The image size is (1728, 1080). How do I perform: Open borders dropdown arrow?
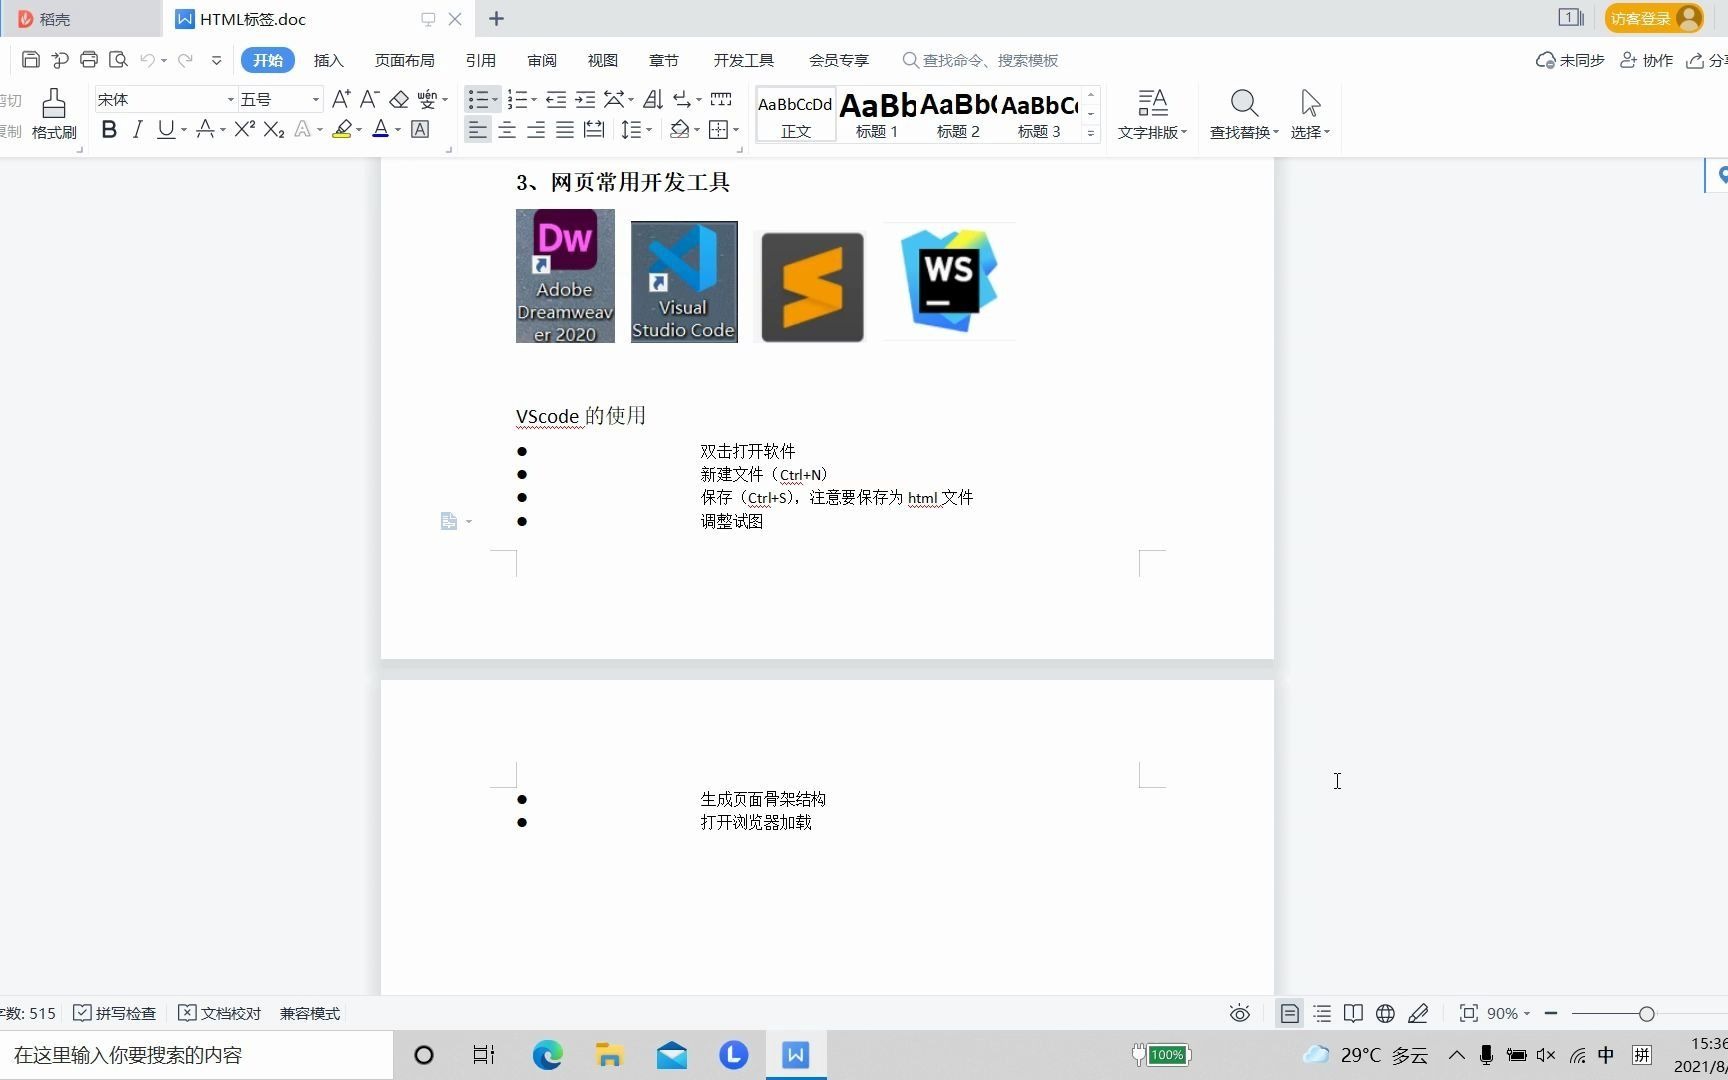point(736,129)
